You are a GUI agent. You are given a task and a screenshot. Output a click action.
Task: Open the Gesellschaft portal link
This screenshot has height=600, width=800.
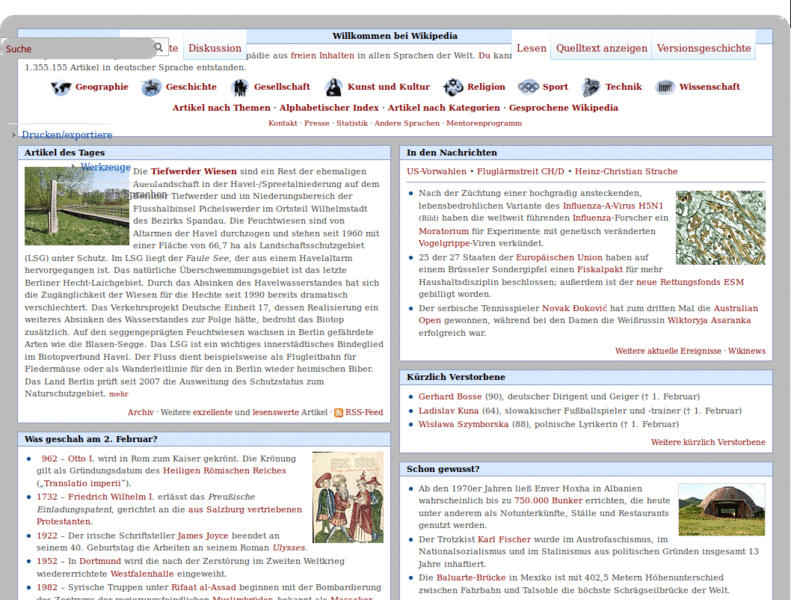tap(282, 87)
